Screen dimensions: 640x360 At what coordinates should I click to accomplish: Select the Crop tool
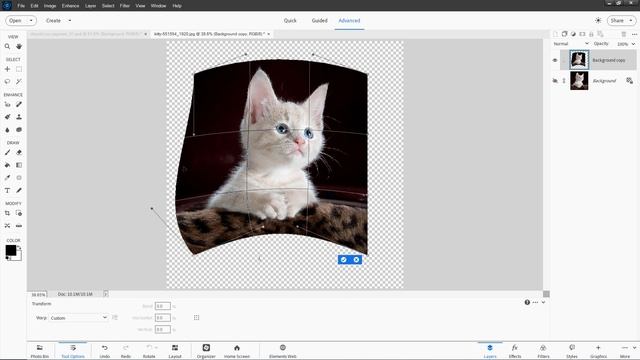[x=7, y=213]
